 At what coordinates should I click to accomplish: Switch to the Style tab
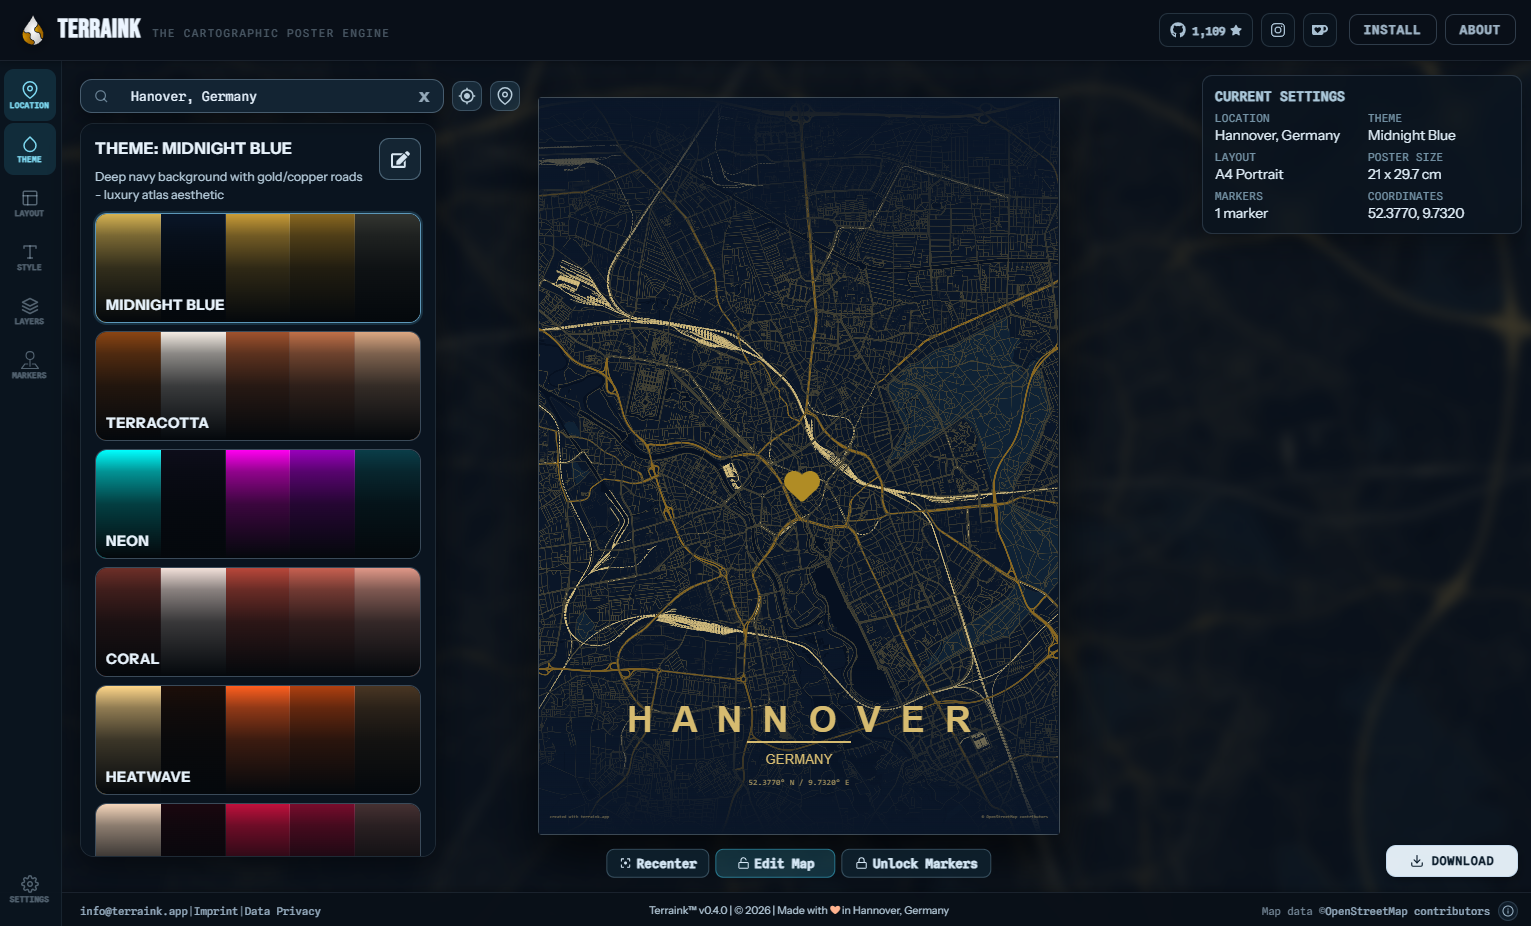tap(29, 257)
